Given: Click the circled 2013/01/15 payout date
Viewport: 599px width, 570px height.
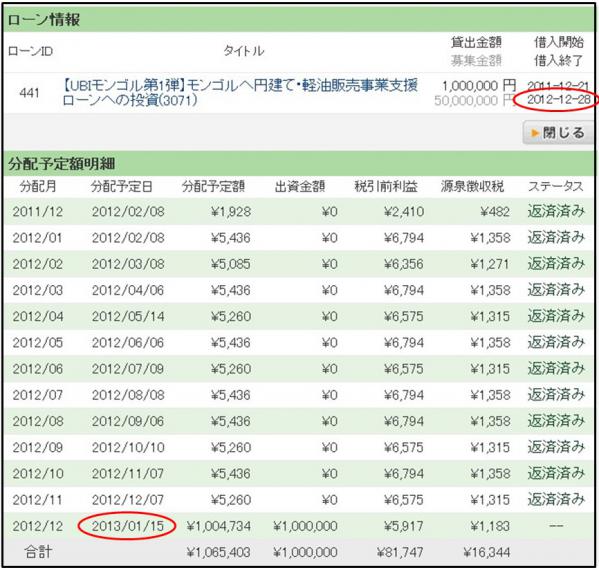Looking at the screenshot, I should pyautogui.click(x=128, y=526).
